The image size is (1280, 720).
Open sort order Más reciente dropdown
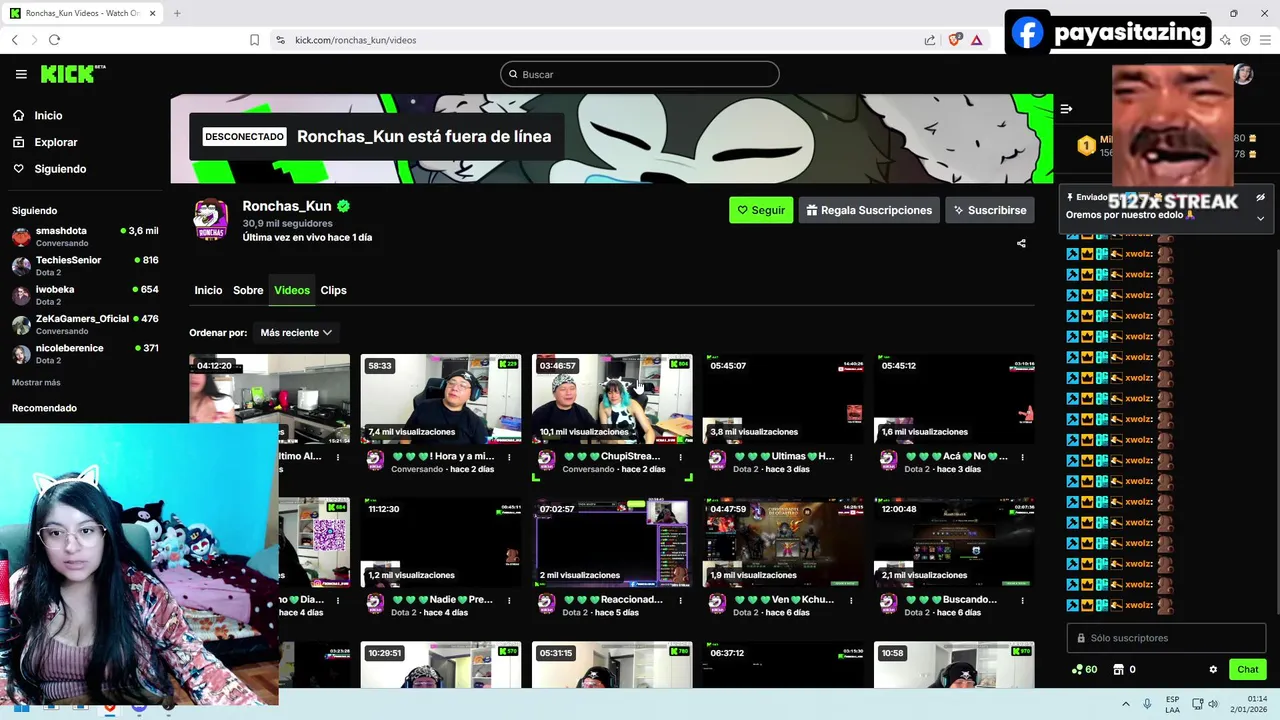click(296, 333)
